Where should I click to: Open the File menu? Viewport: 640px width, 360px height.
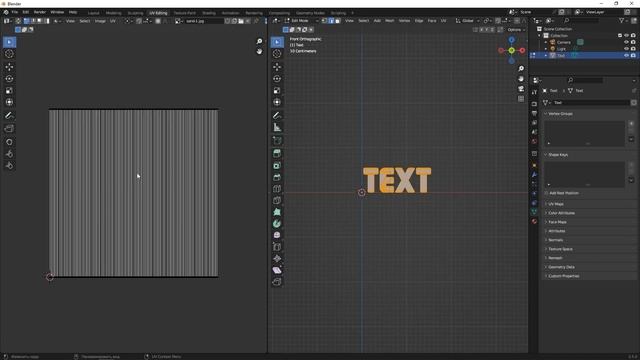click(x=15, y=12)
